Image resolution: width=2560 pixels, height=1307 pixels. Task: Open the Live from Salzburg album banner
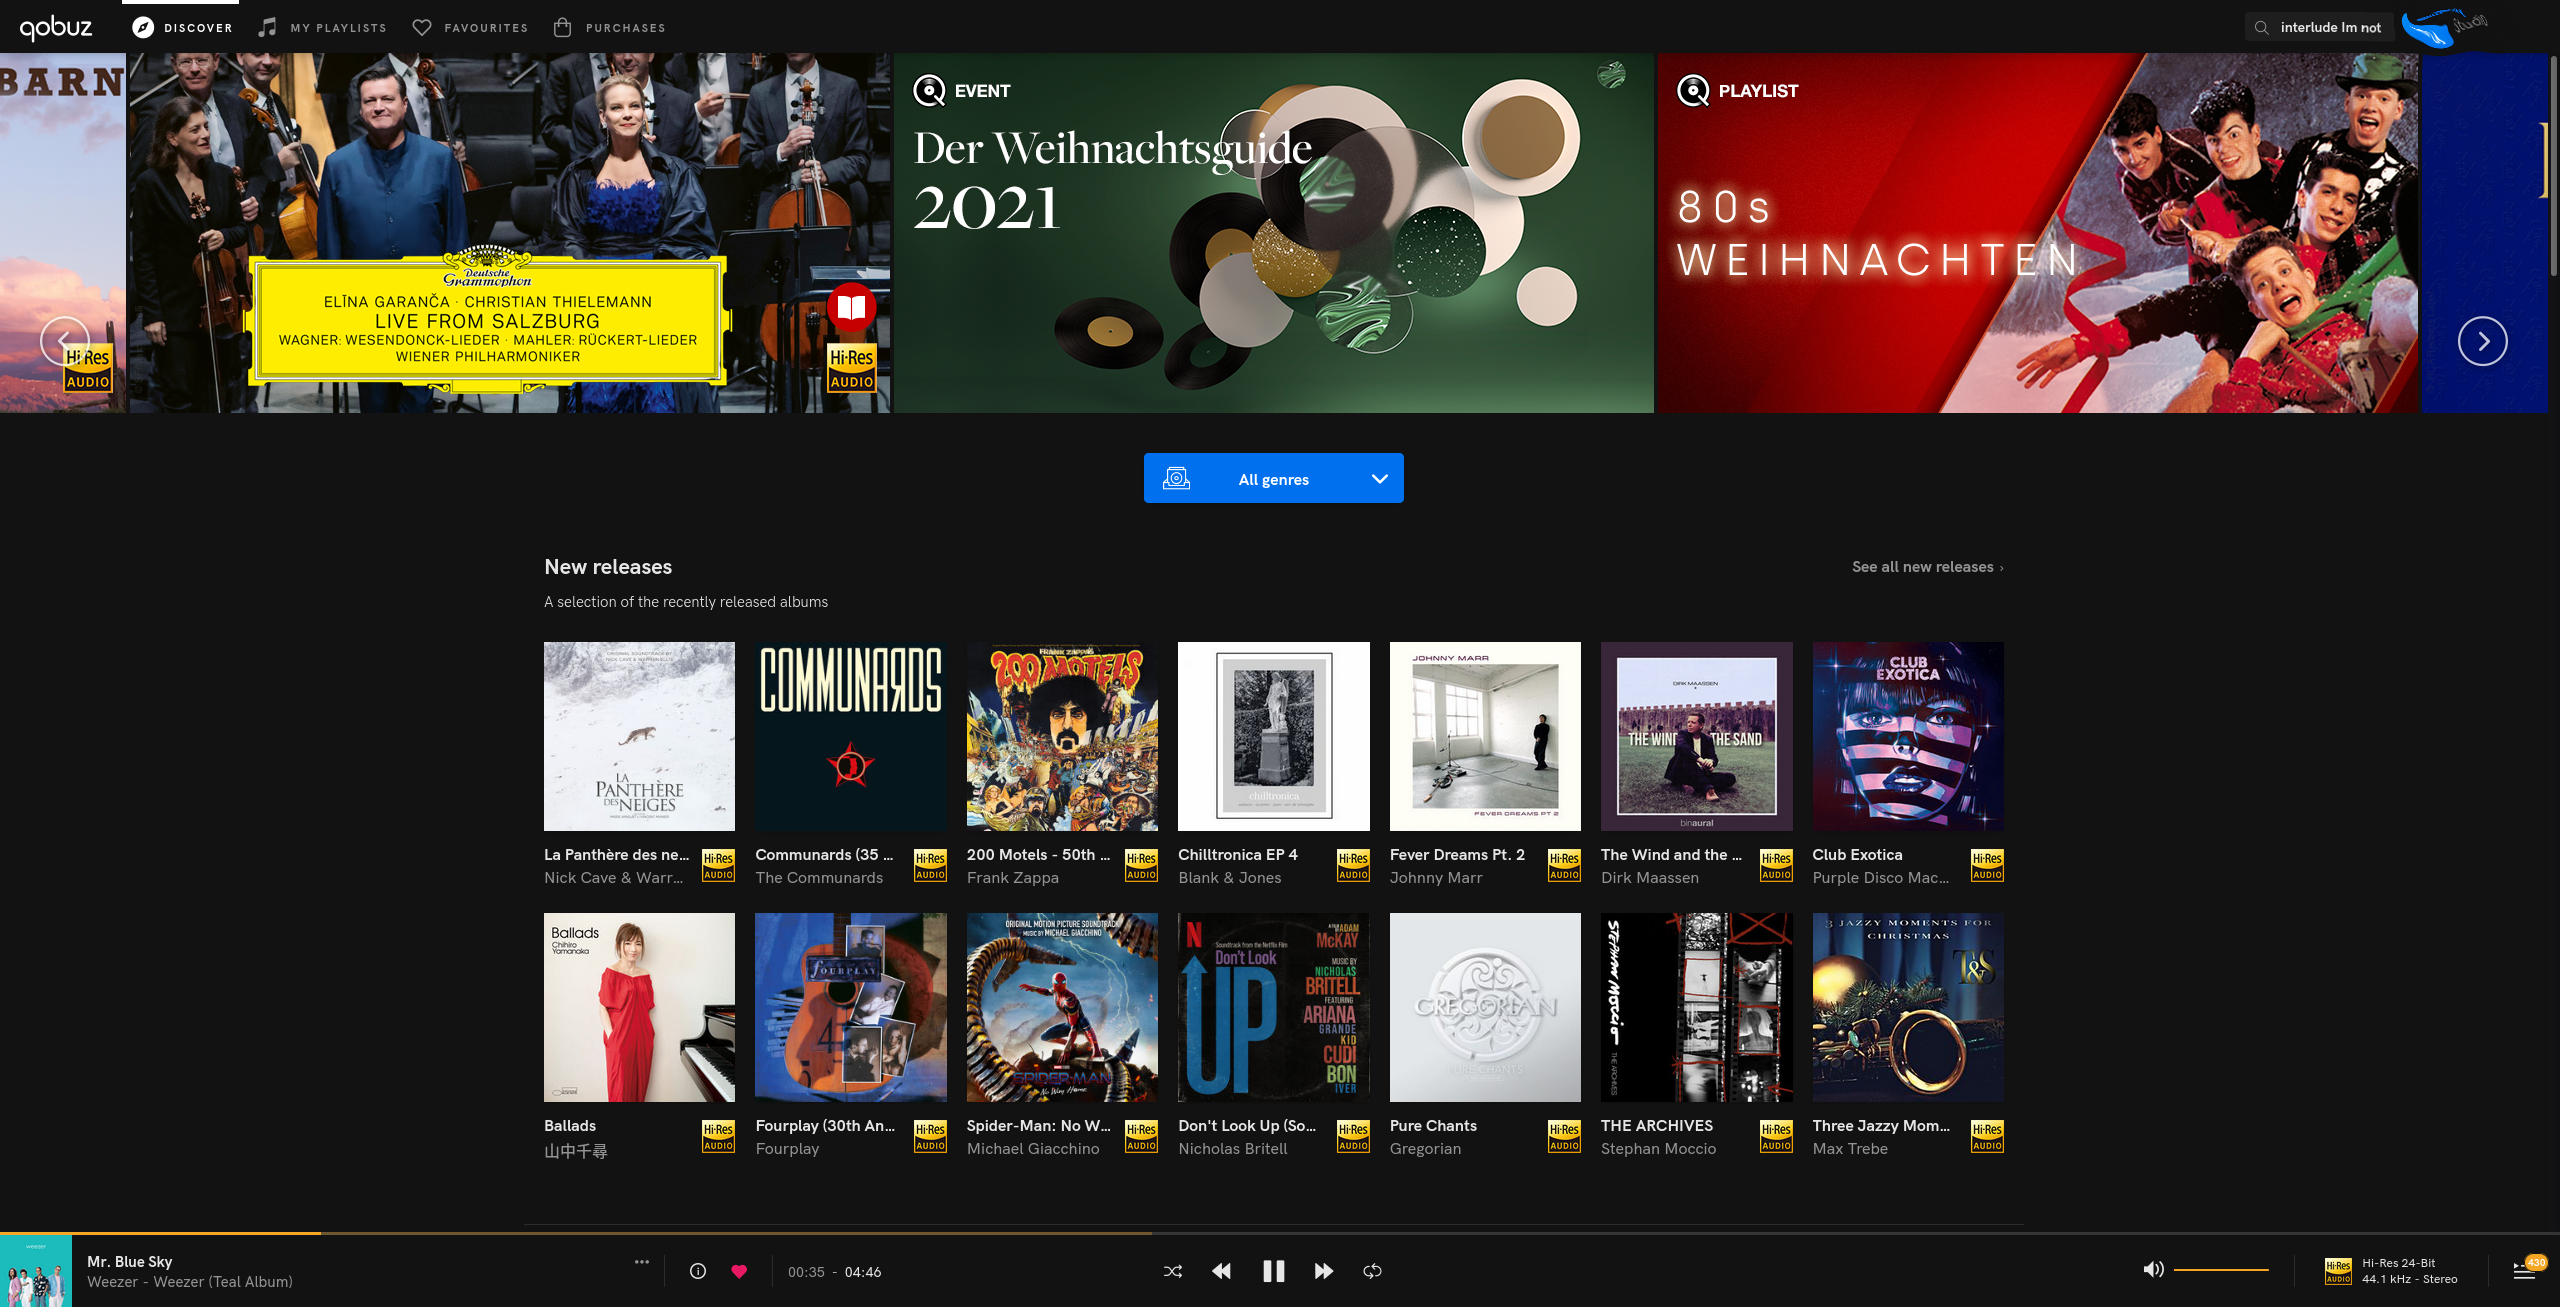coord(510,232)
